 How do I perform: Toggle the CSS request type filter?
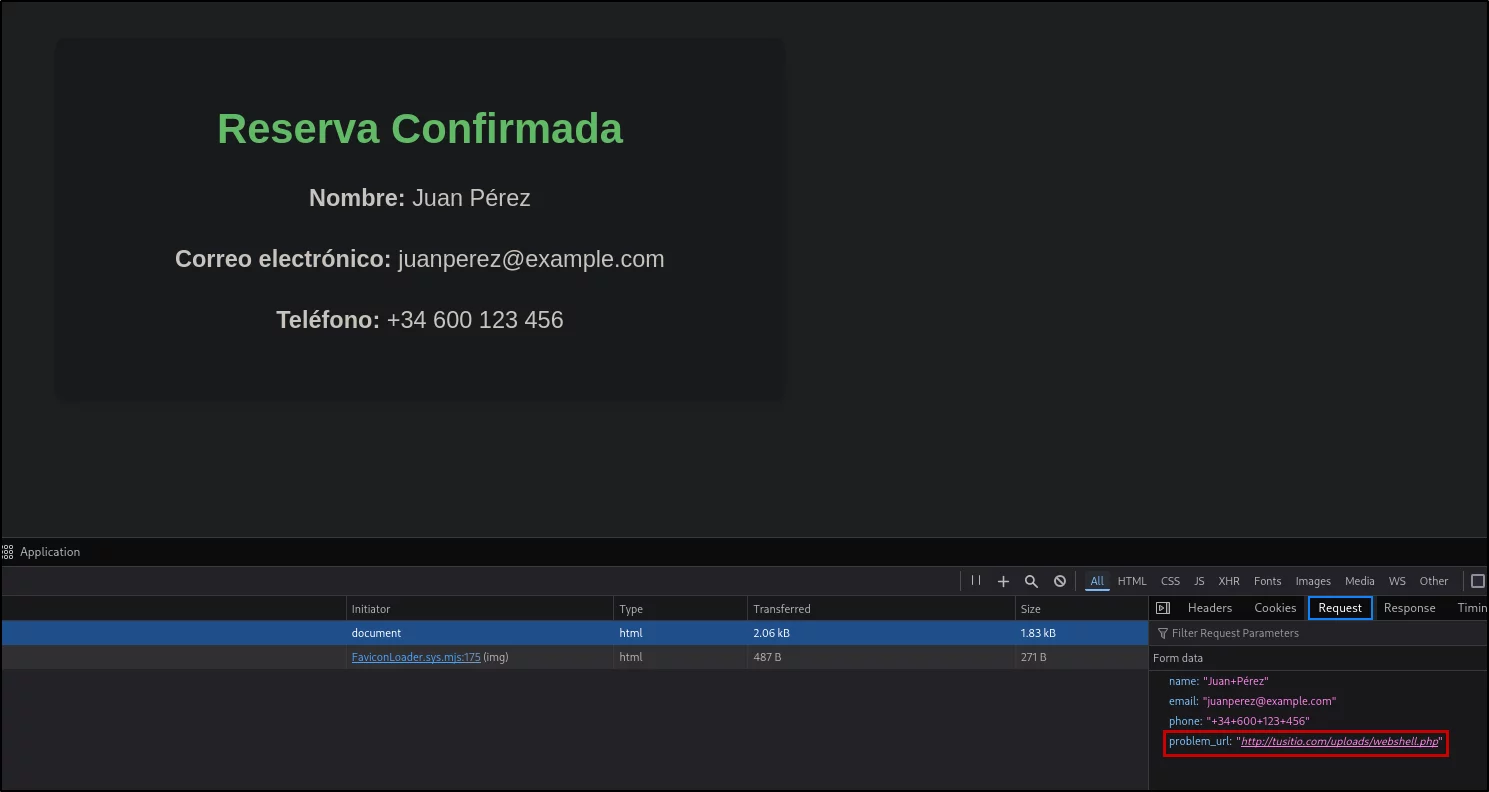point(1170,581)
